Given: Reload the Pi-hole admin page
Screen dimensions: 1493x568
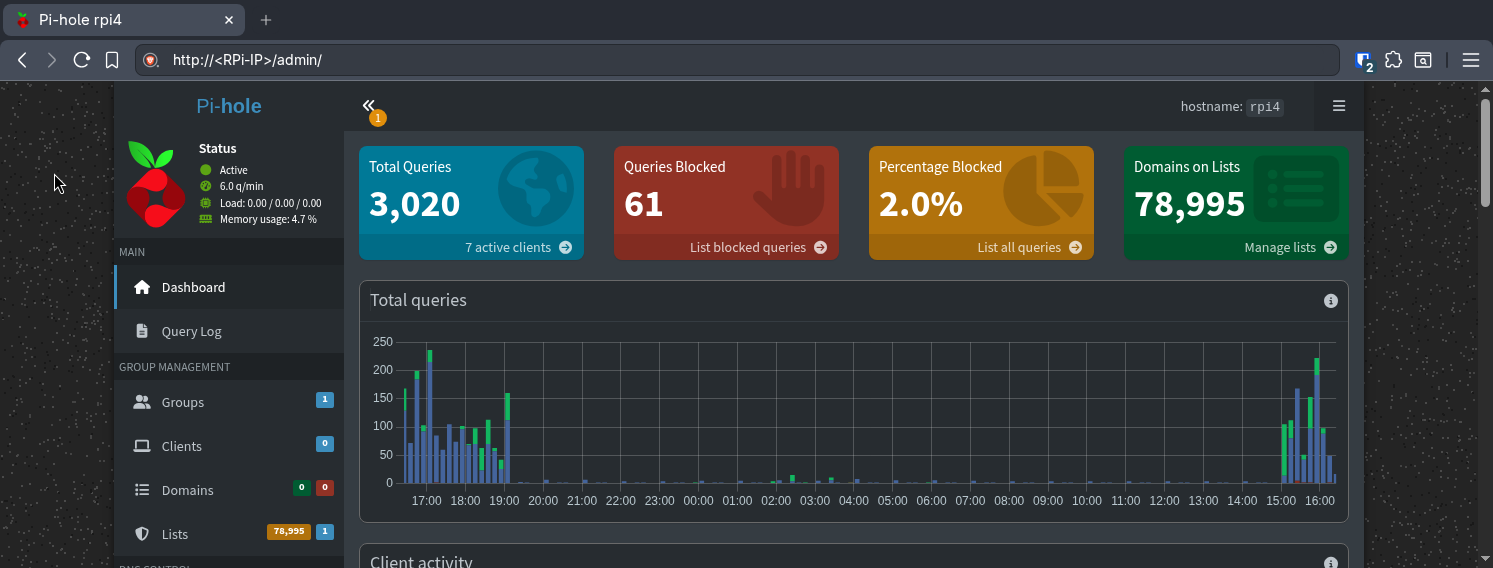Looking at the screenshot, I should pyautogui.click(x=82, y=60).
